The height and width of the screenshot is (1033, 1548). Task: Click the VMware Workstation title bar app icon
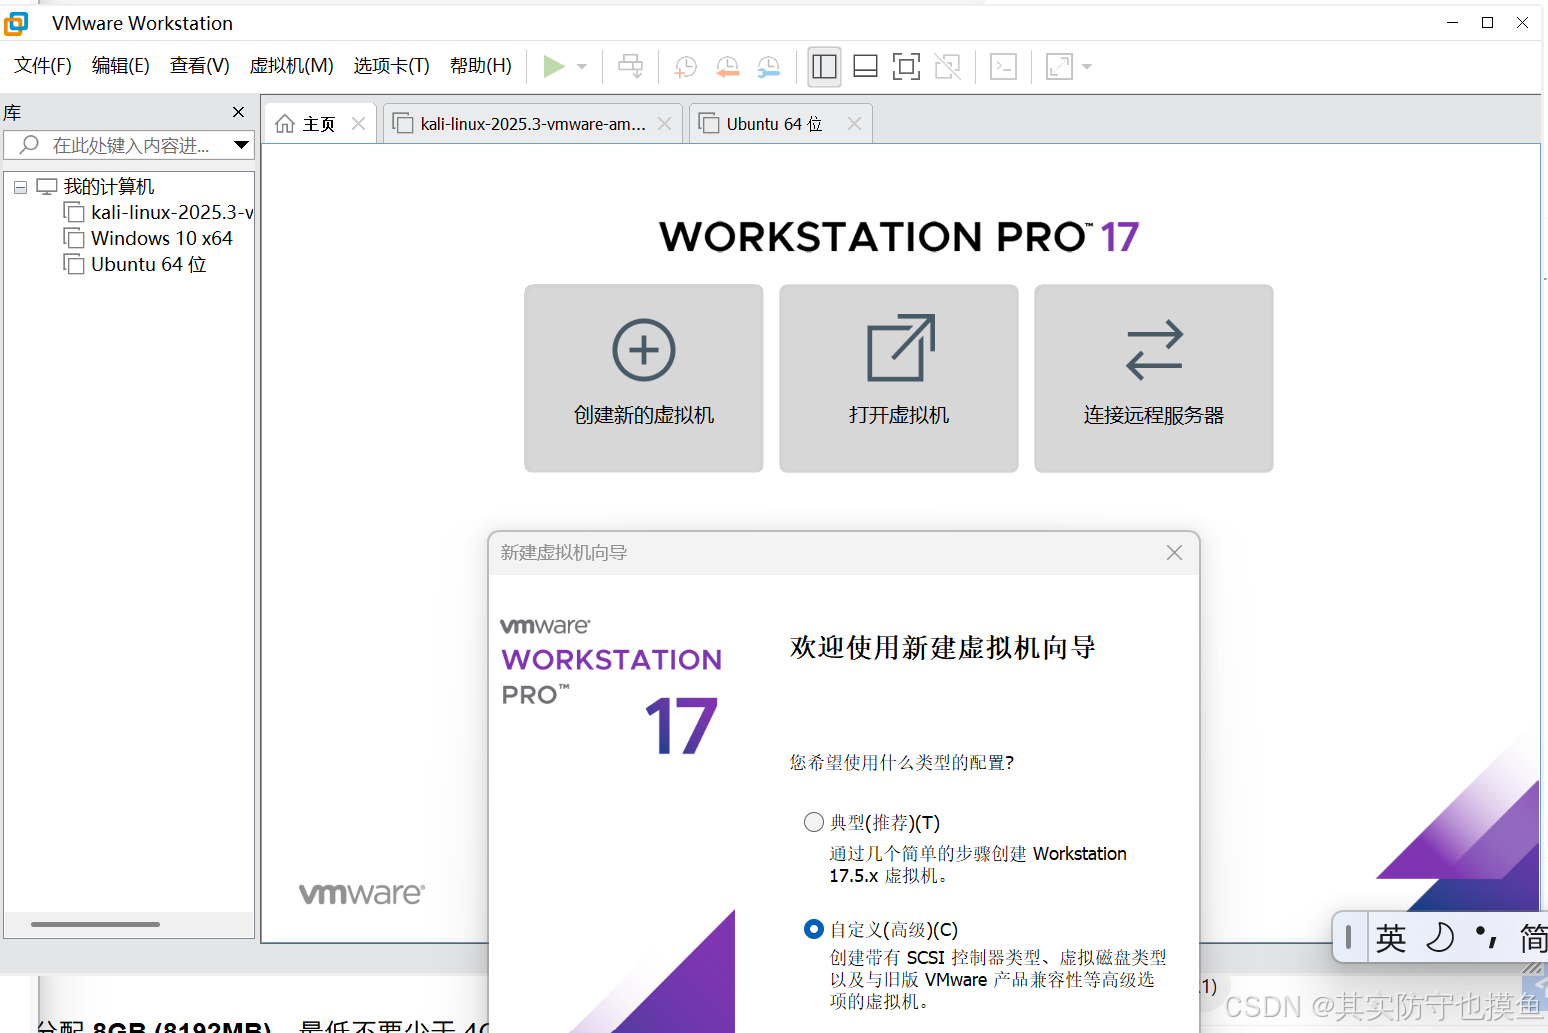(16, 23)
